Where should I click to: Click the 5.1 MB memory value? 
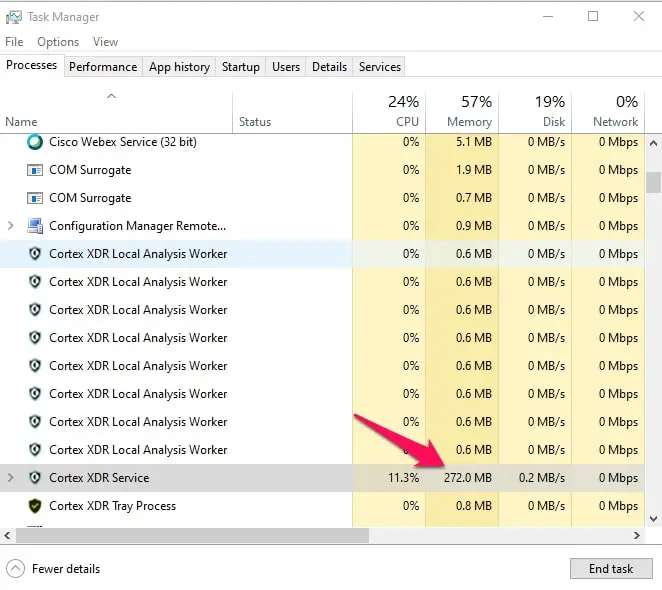click(474, 142)
